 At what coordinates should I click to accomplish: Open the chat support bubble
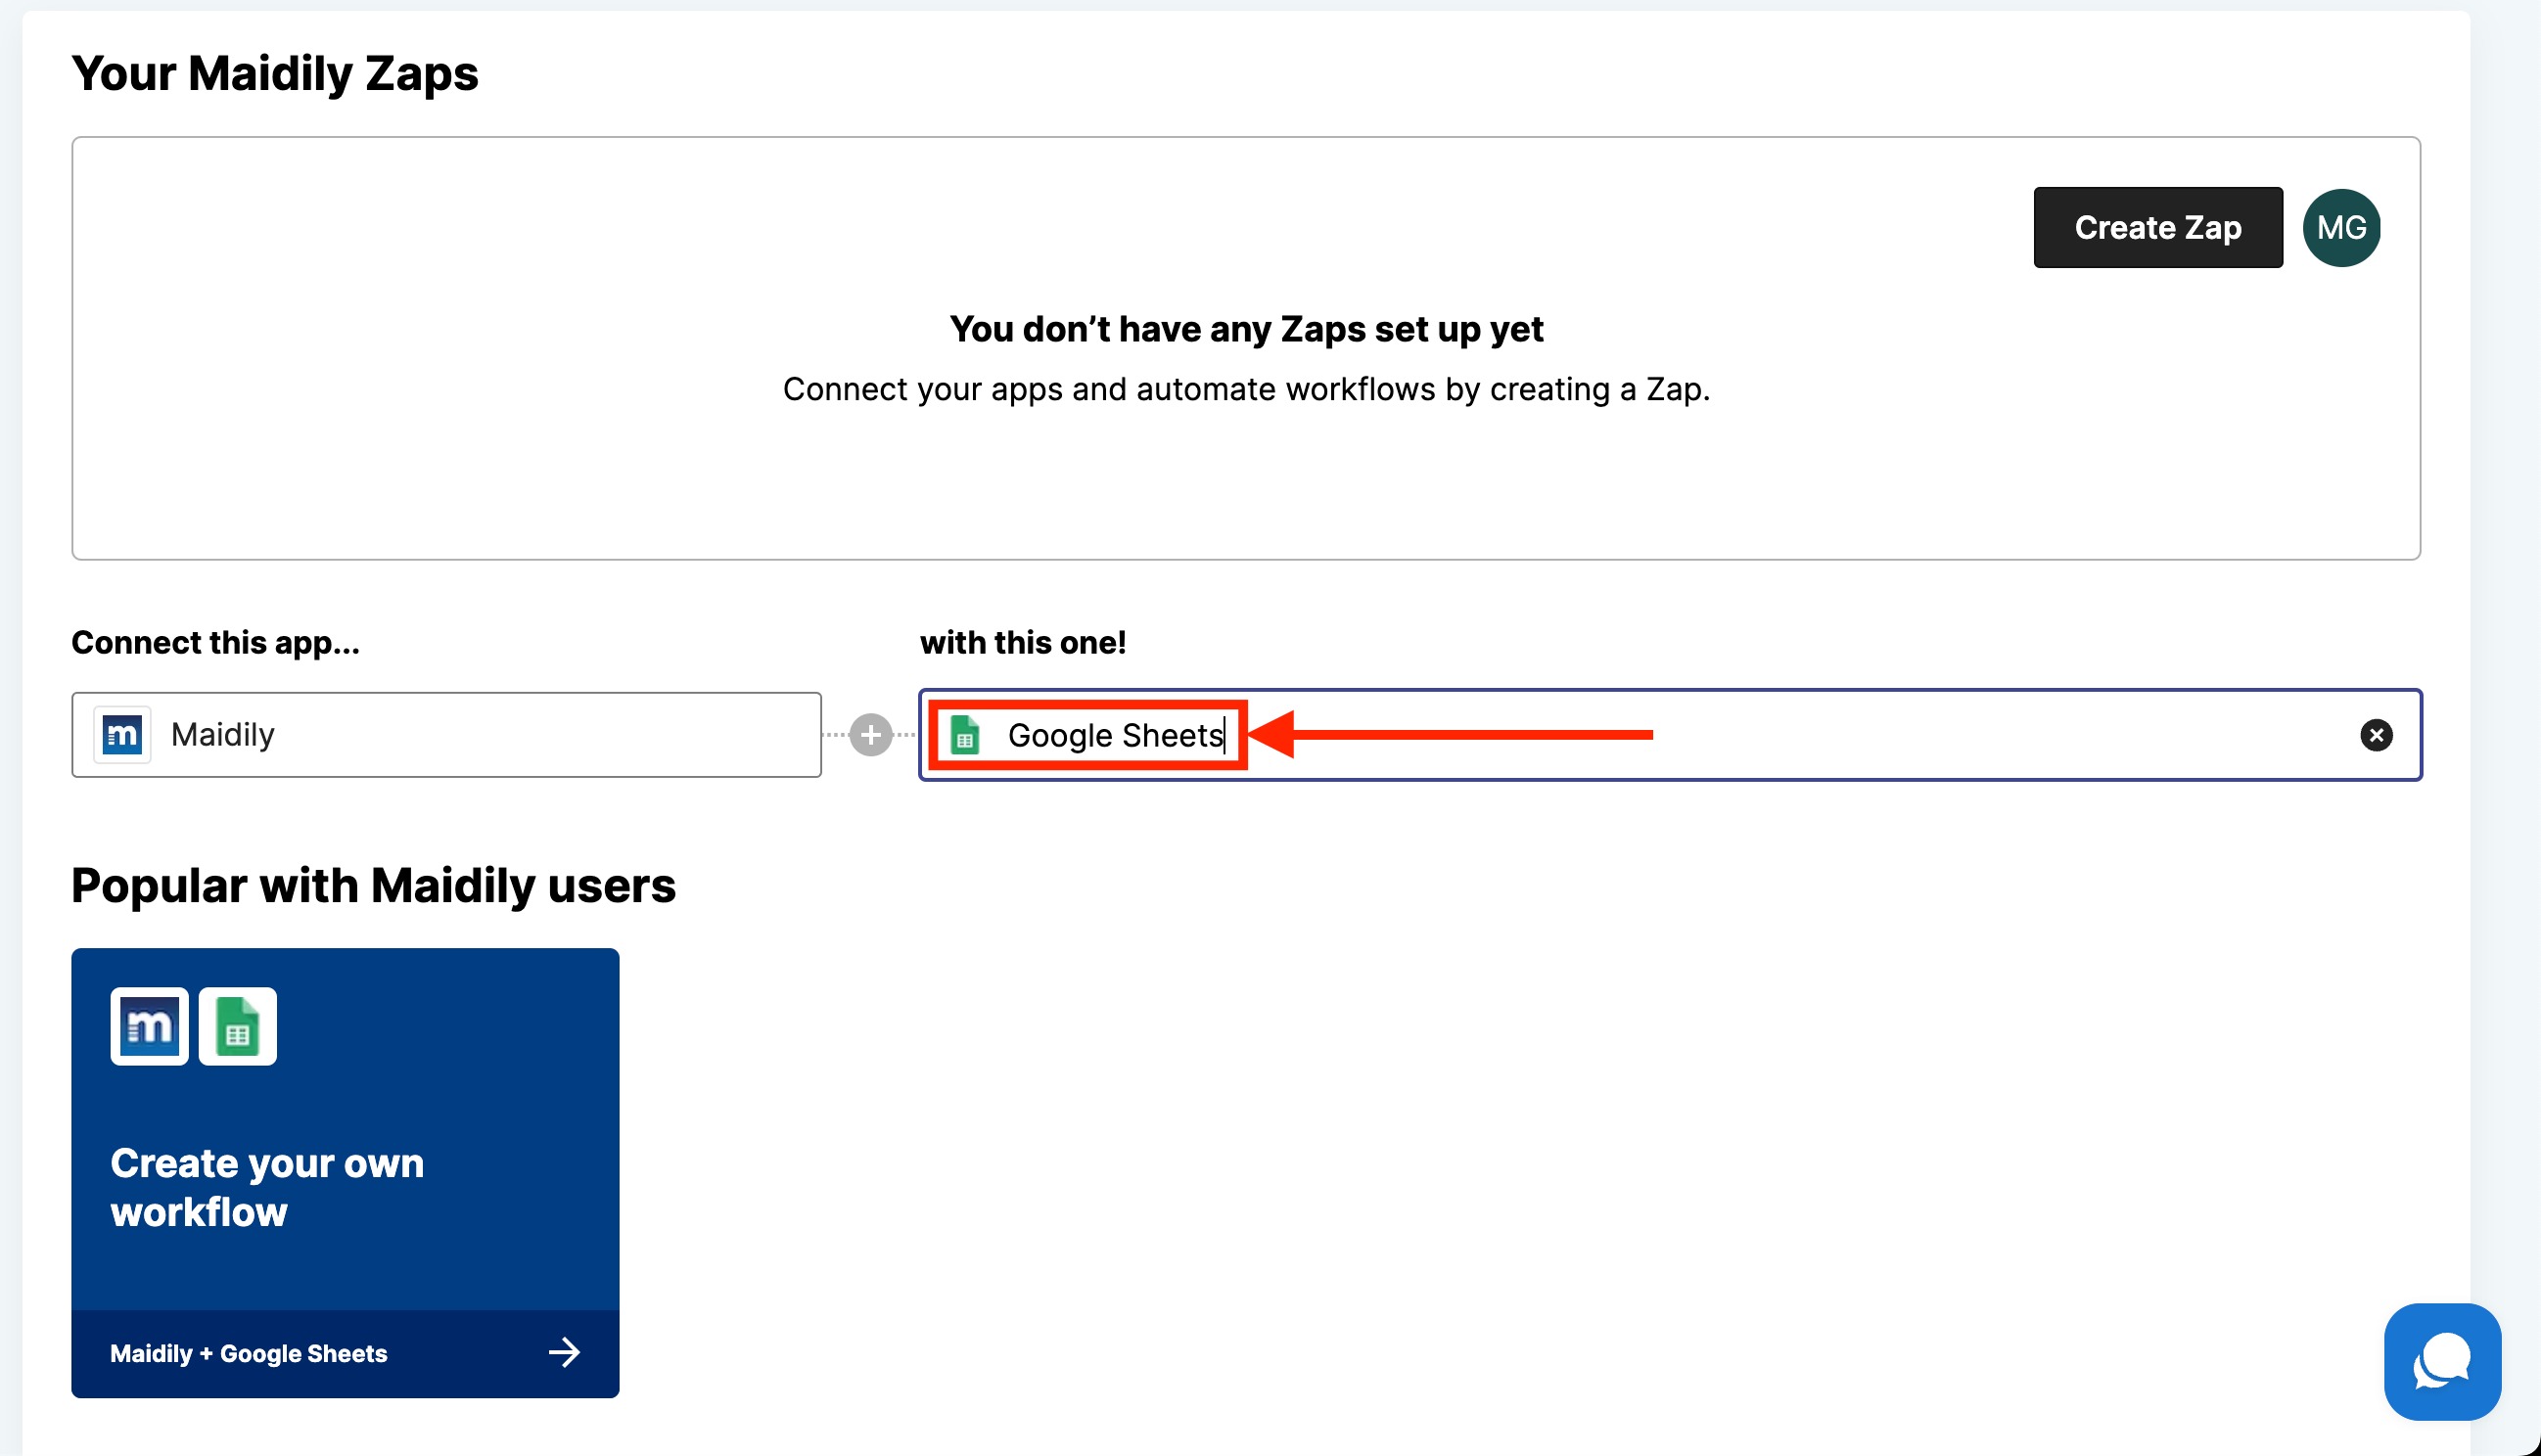click(2442, 1361)
